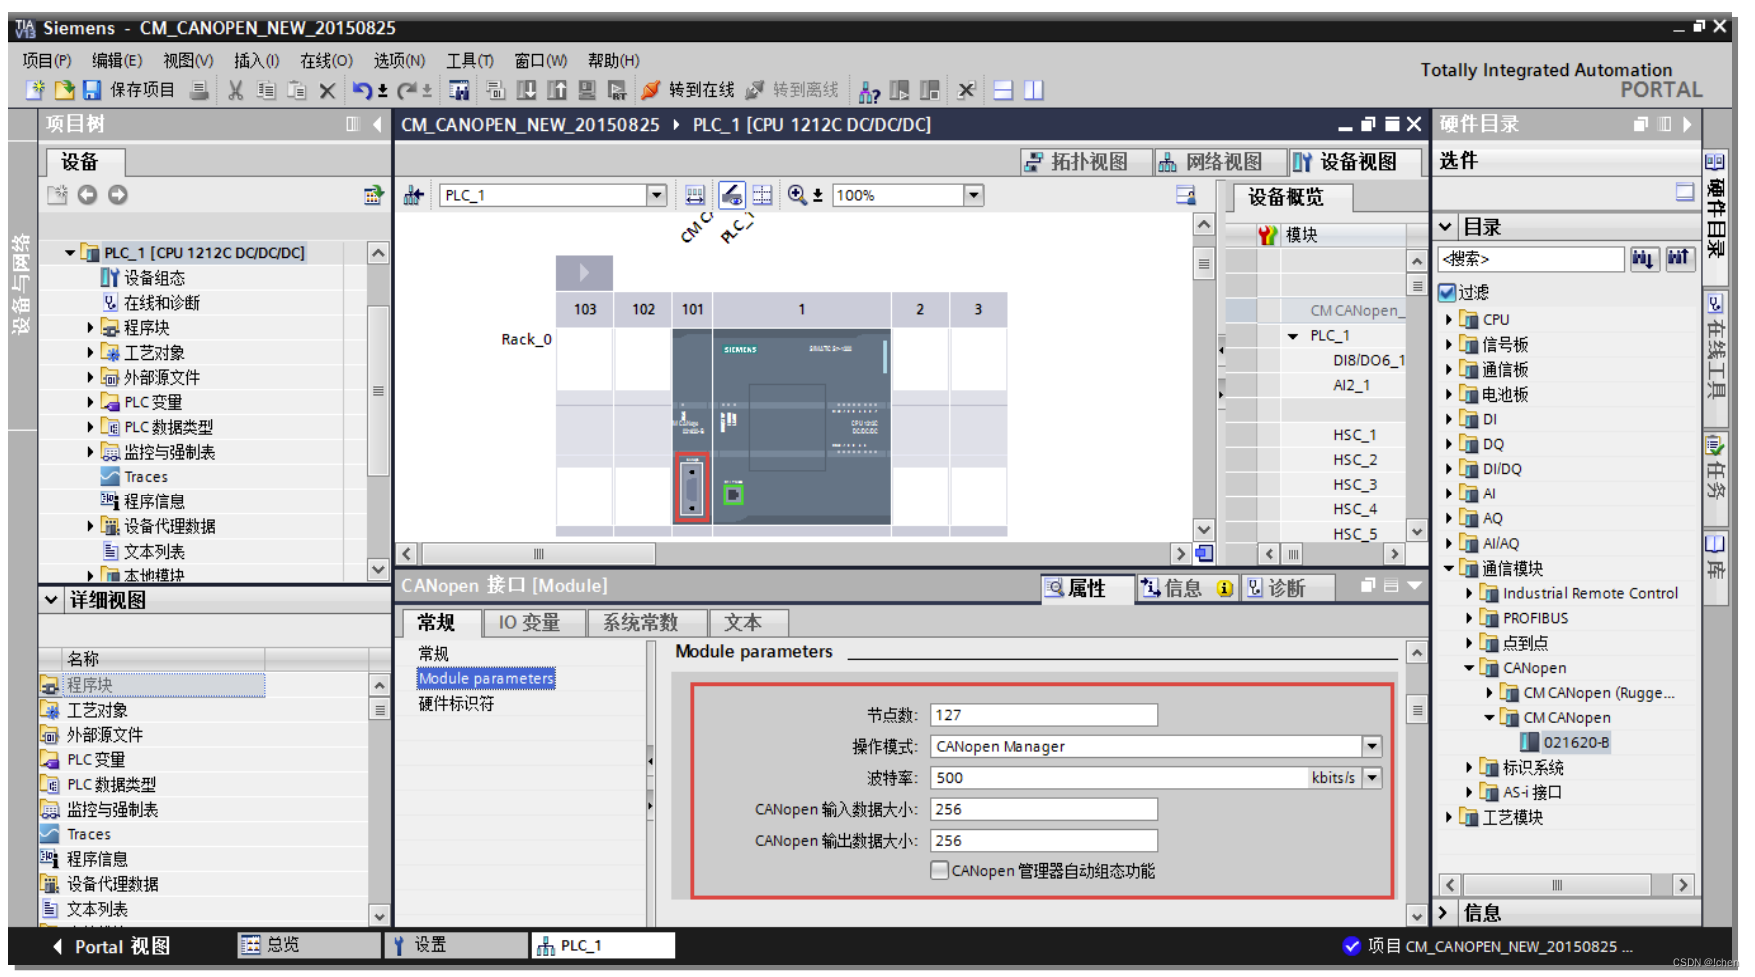Viewport: 1755px width, 977px height.
Task: Collapse the 项目树 panel arrow
Action: click(377, 124)
